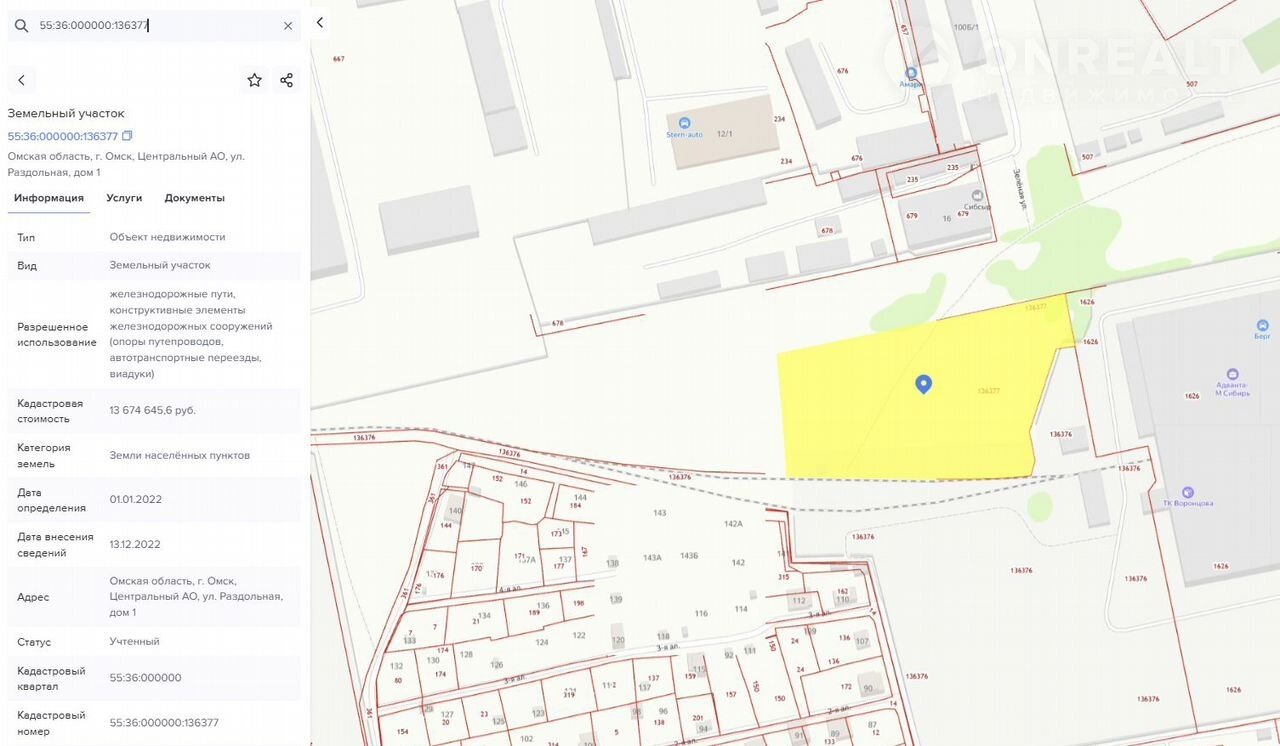Add parcel to favorites with star icon
The image size is (1280, 746).
(254, 80)
